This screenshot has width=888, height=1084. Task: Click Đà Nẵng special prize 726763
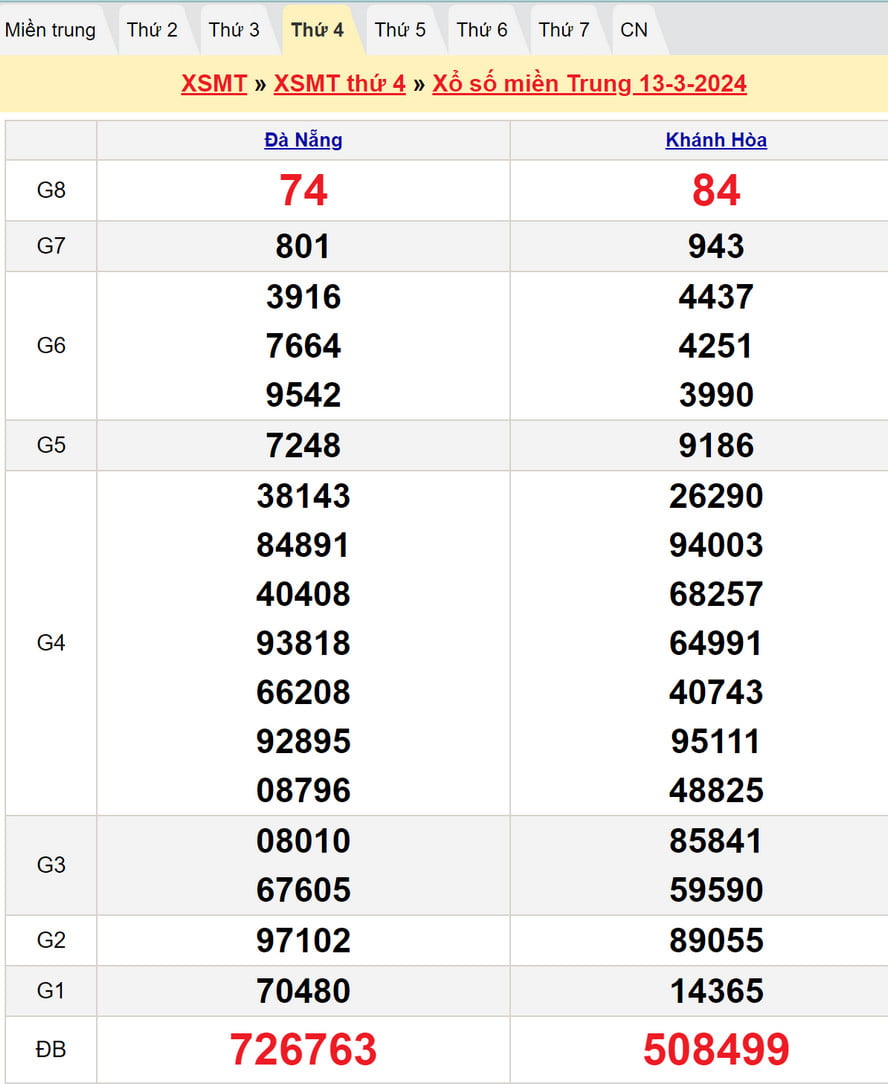click(303, 1049)
